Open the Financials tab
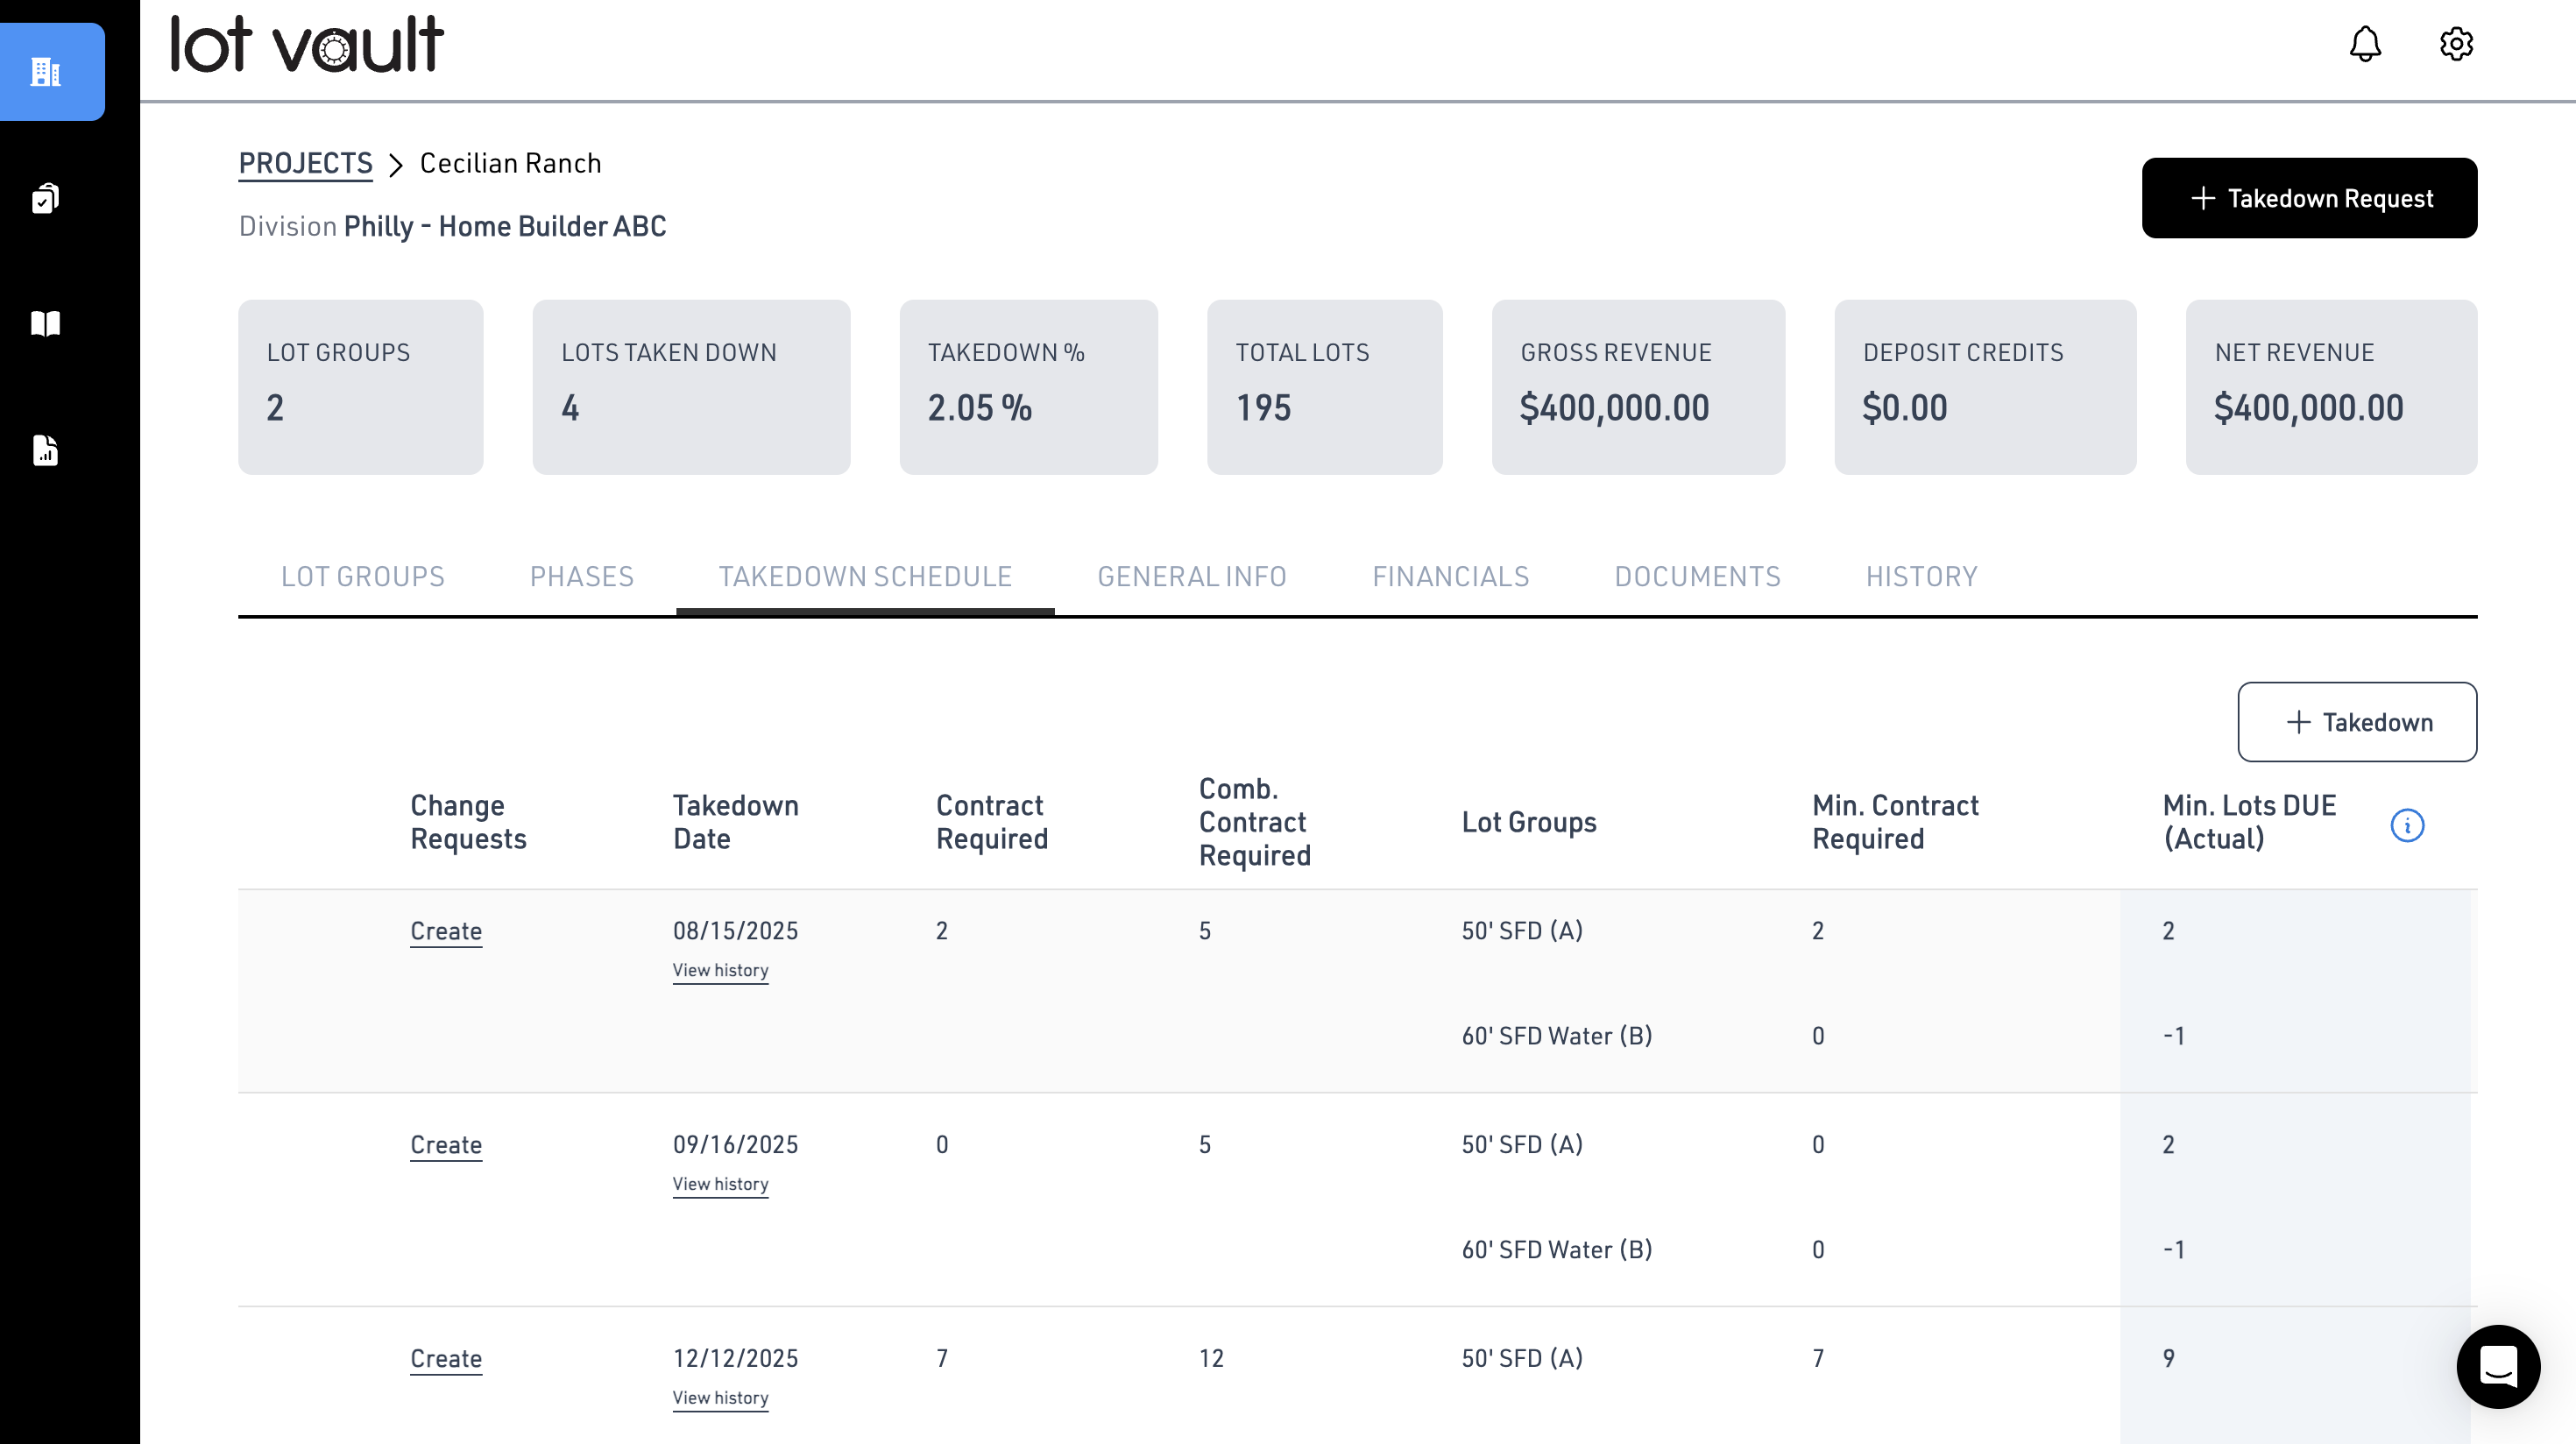The height and width of the screenshot is (1444, 2576). 1450,576
